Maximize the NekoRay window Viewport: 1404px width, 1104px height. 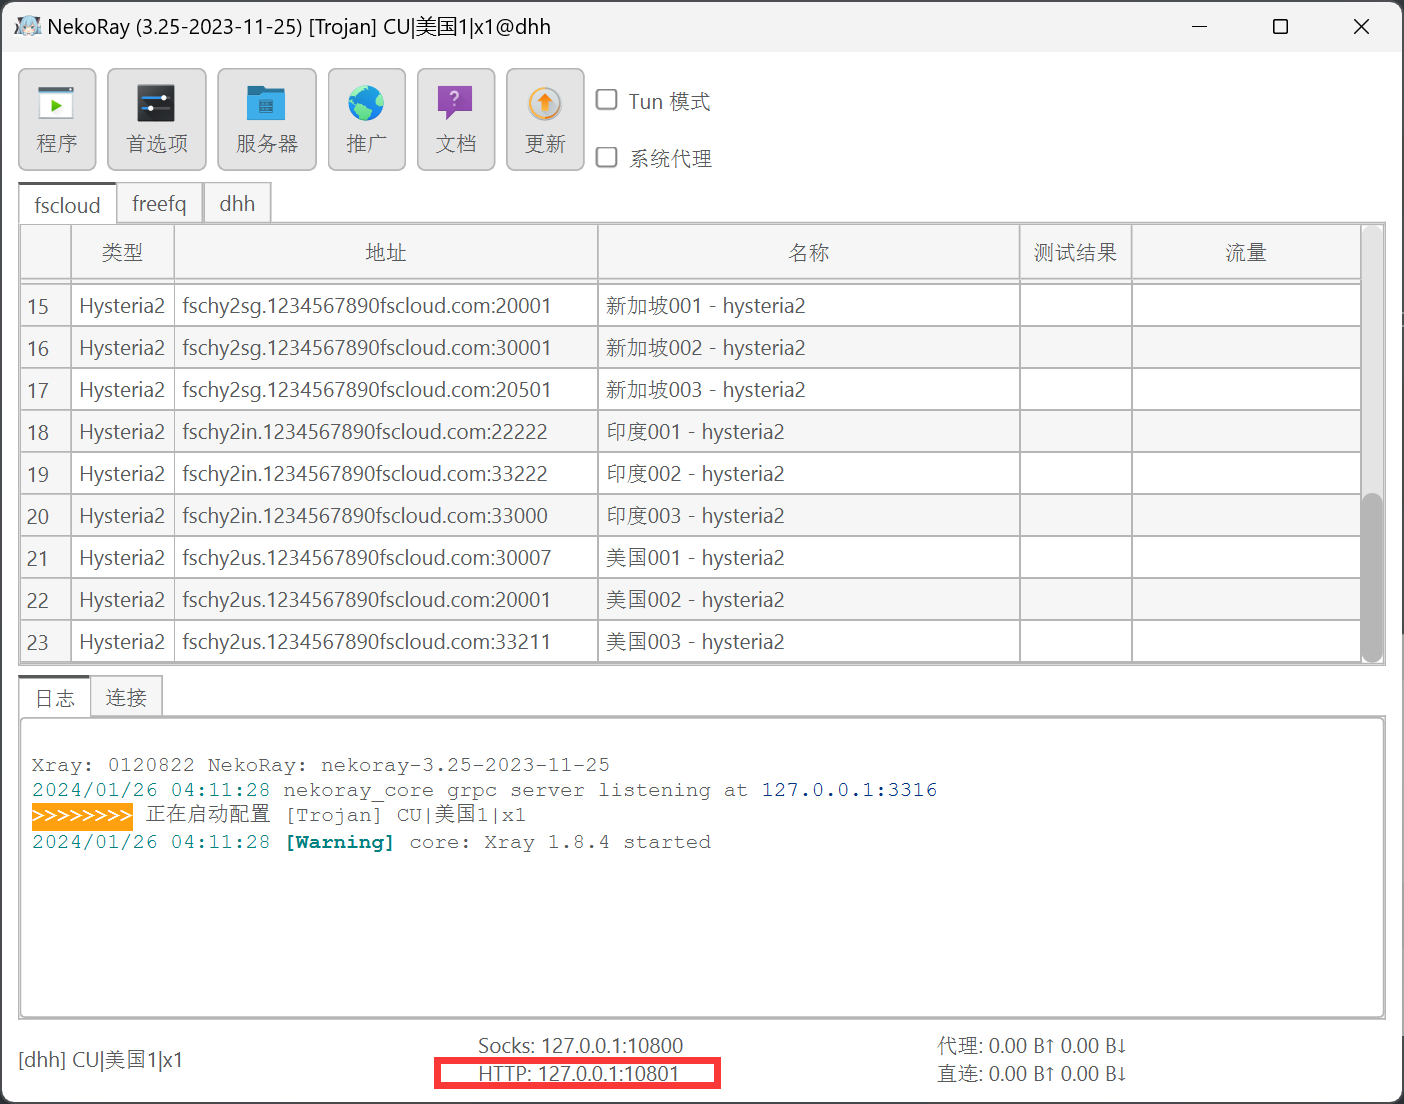[1280, 27]
